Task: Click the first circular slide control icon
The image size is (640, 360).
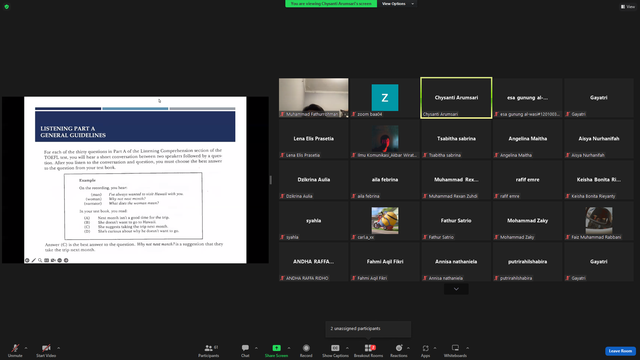Action: coord(27,260)
